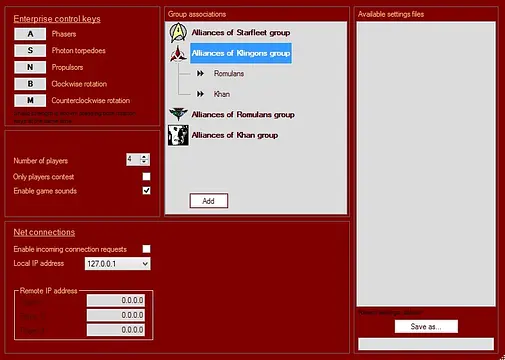The image size is (505, 360).
Task: Click the Local IP address label
Action: (39, 263)
